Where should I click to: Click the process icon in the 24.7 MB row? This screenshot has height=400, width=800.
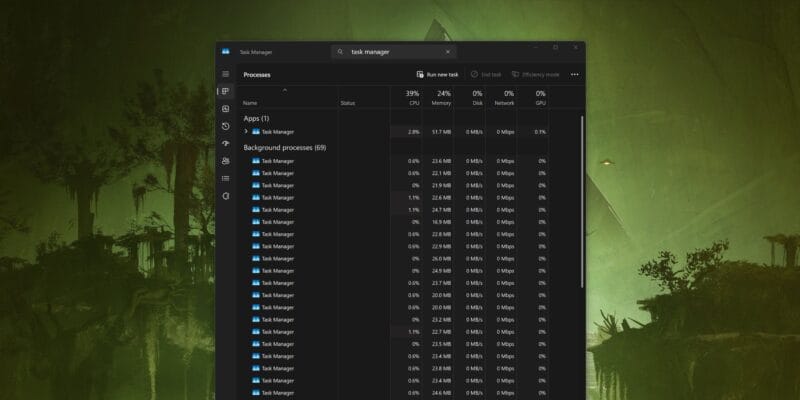256,210
